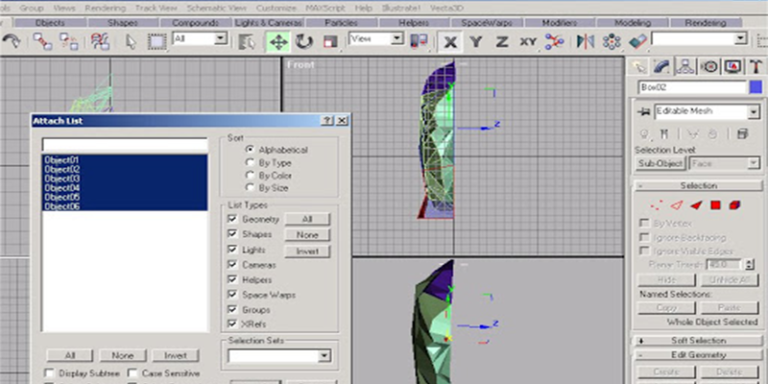
Task: Open the MAXScript menu
Action: coord(325,8)
